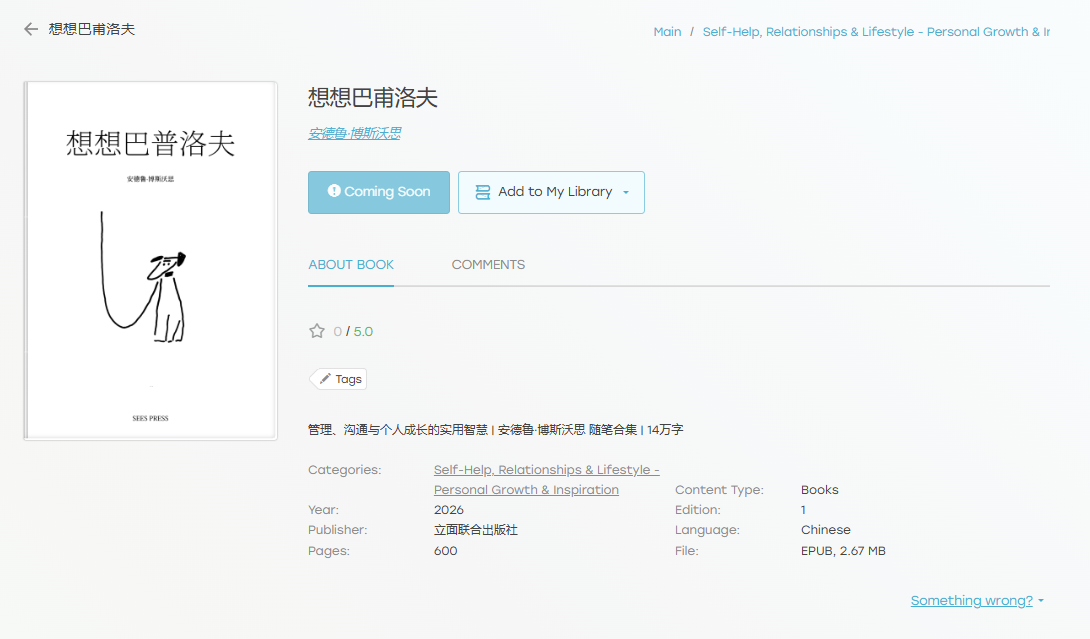
Task: Click the Tags label to edit tags
Action: (x=348, y=379)
